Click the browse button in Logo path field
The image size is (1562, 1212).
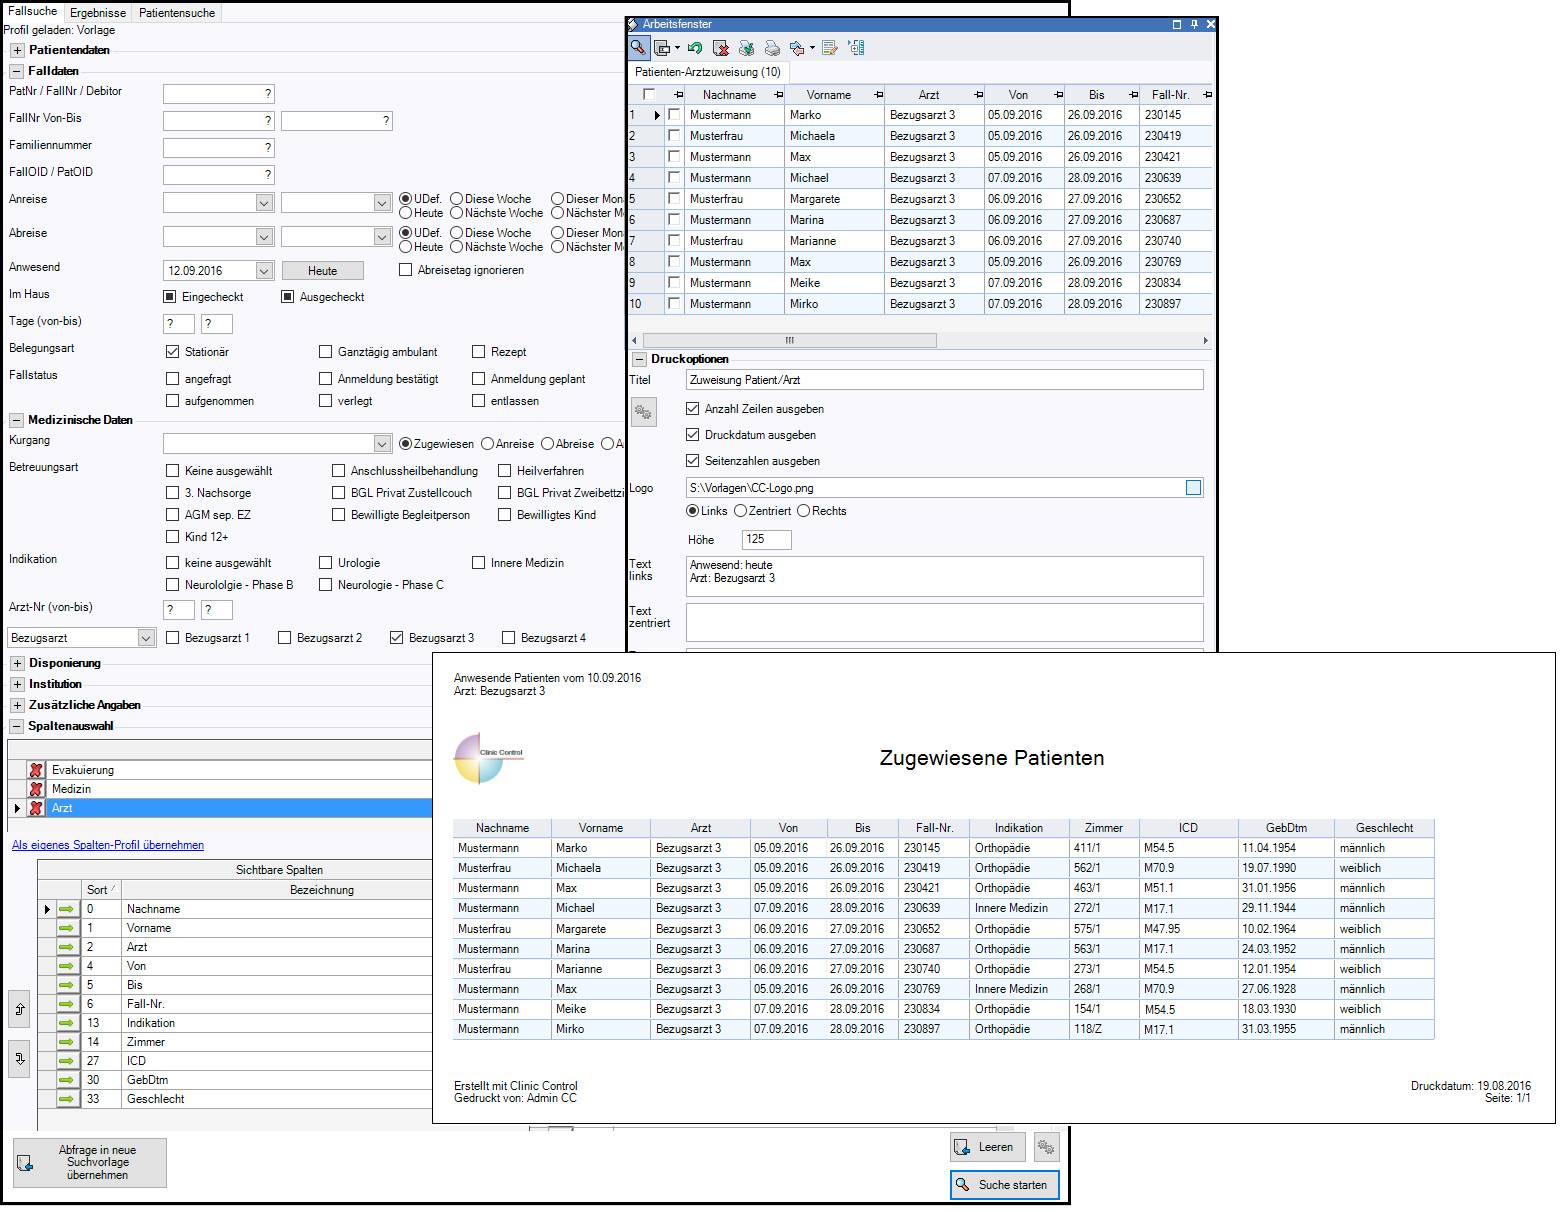(1193, 488)
